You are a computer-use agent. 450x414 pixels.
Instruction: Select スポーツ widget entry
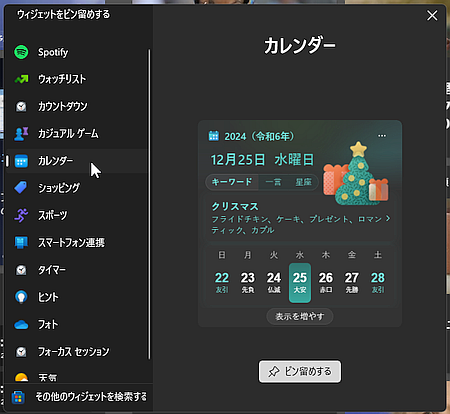click(x=77, y=215)
